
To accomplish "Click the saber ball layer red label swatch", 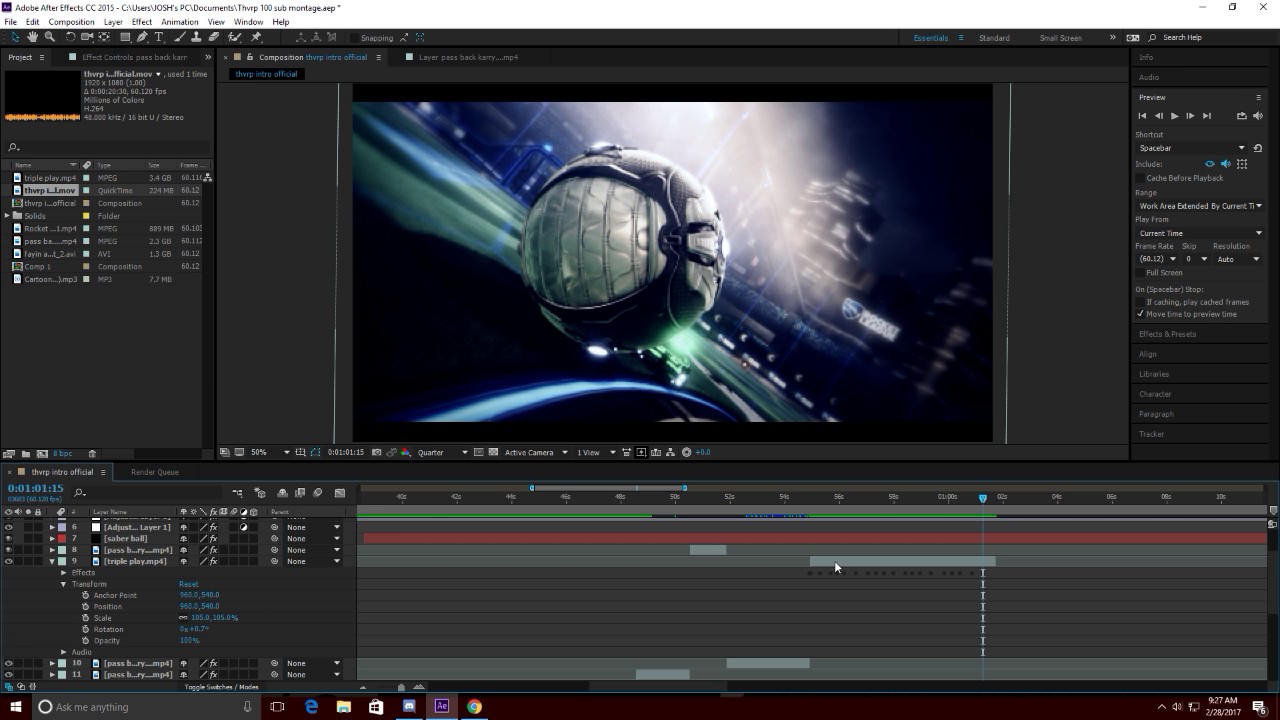I will tap(61, 538).
